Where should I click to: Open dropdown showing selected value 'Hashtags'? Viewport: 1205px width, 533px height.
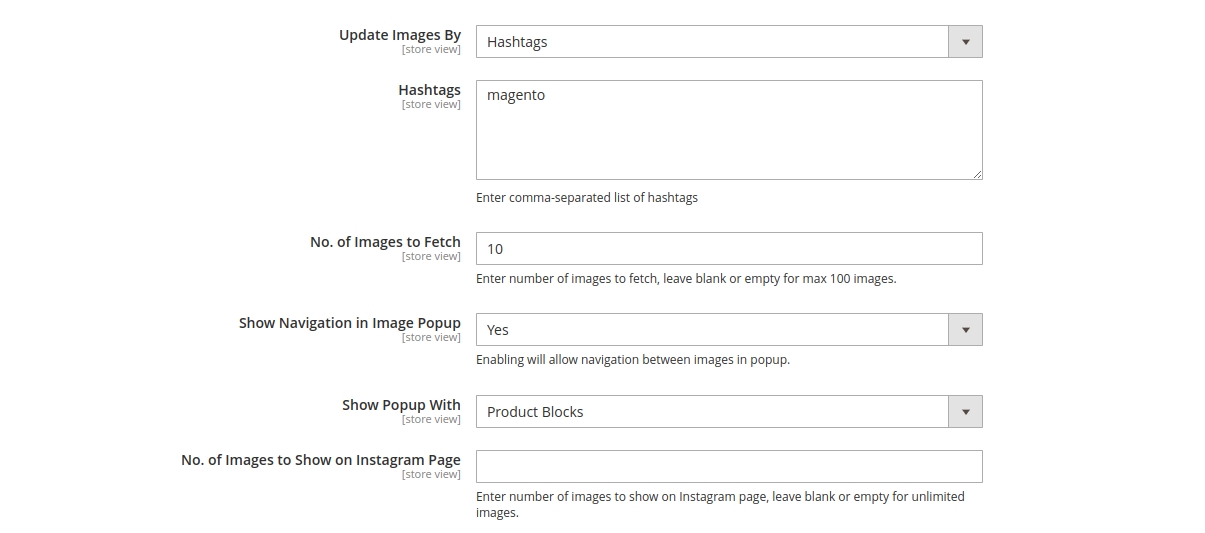pyautogui.click(x=712, y=42)
